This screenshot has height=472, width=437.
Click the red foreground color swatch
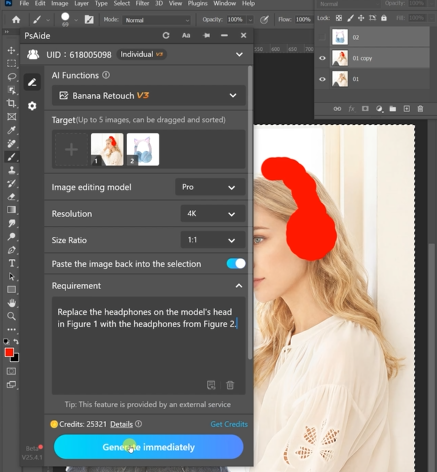tap(9, 352)
